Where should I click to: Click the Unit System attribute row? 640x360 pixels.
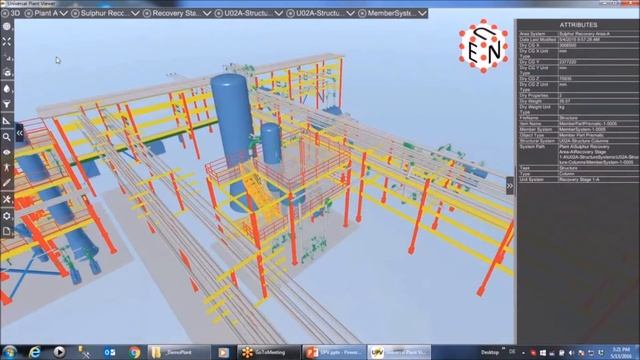578,179
